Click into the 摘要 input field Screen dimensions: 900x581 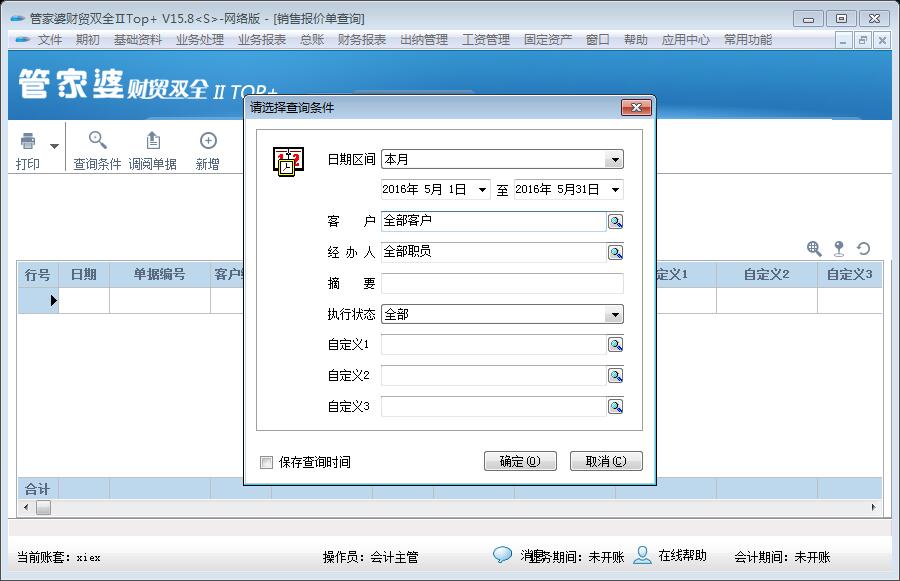click(x=502, y=284)
